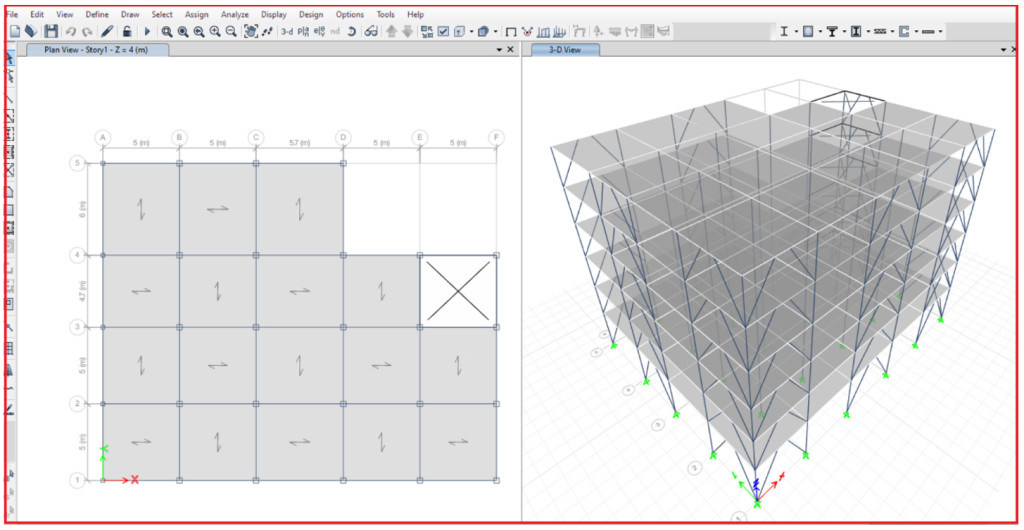This screenshot has width=1024, height=530.
Task: Open the Assign menu
Action: pos(197,14)
